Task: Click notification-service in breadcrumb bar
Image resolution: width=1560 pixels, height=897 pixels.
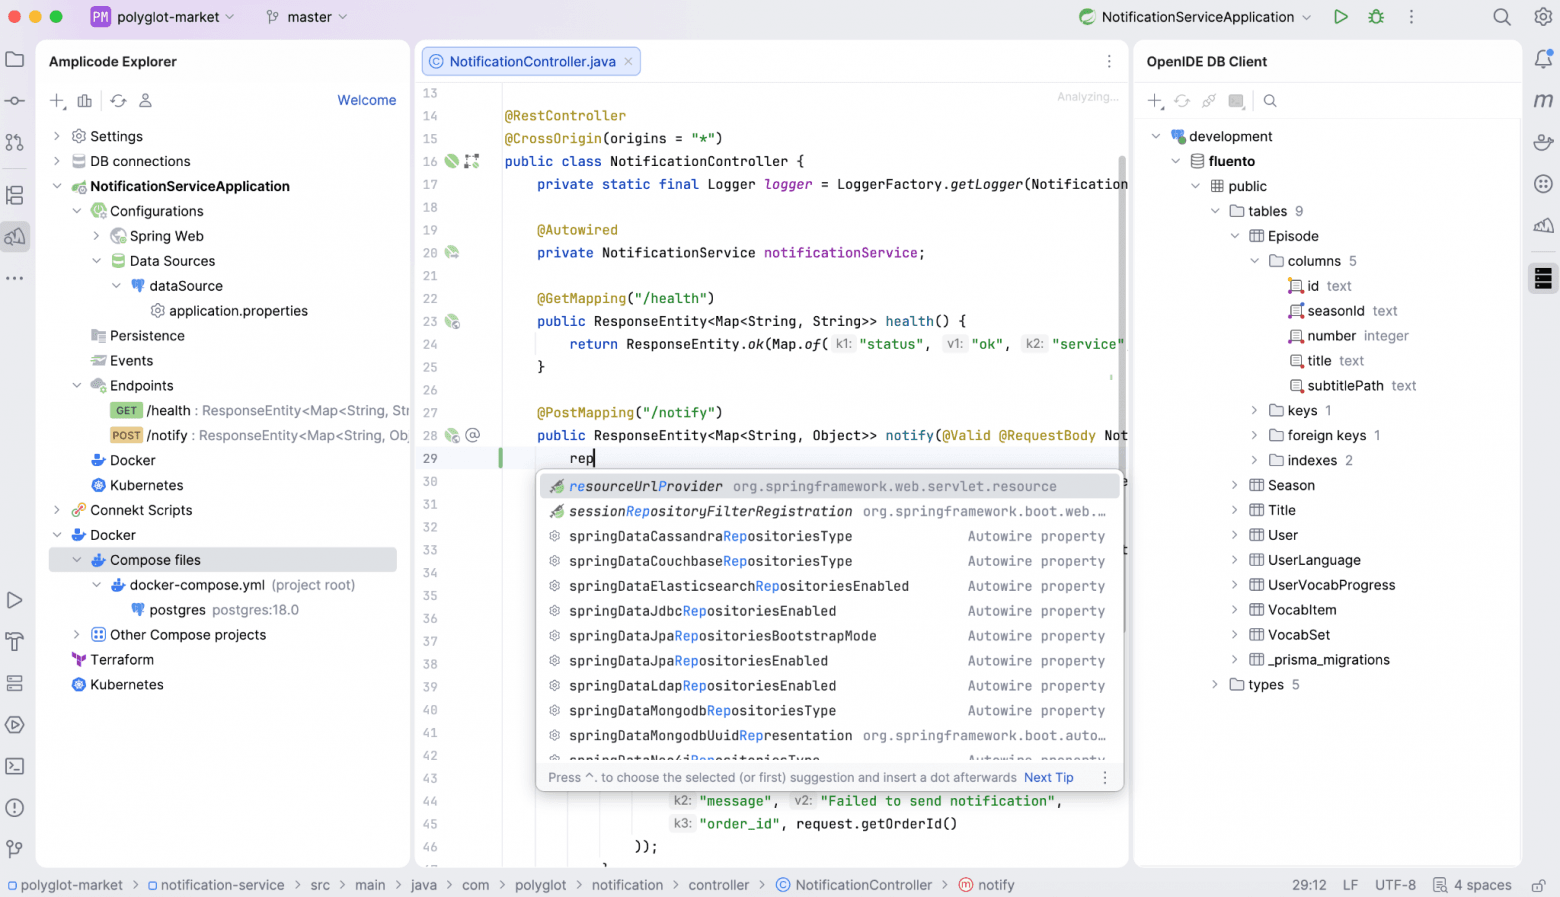Action: click(x=216, y=885)
